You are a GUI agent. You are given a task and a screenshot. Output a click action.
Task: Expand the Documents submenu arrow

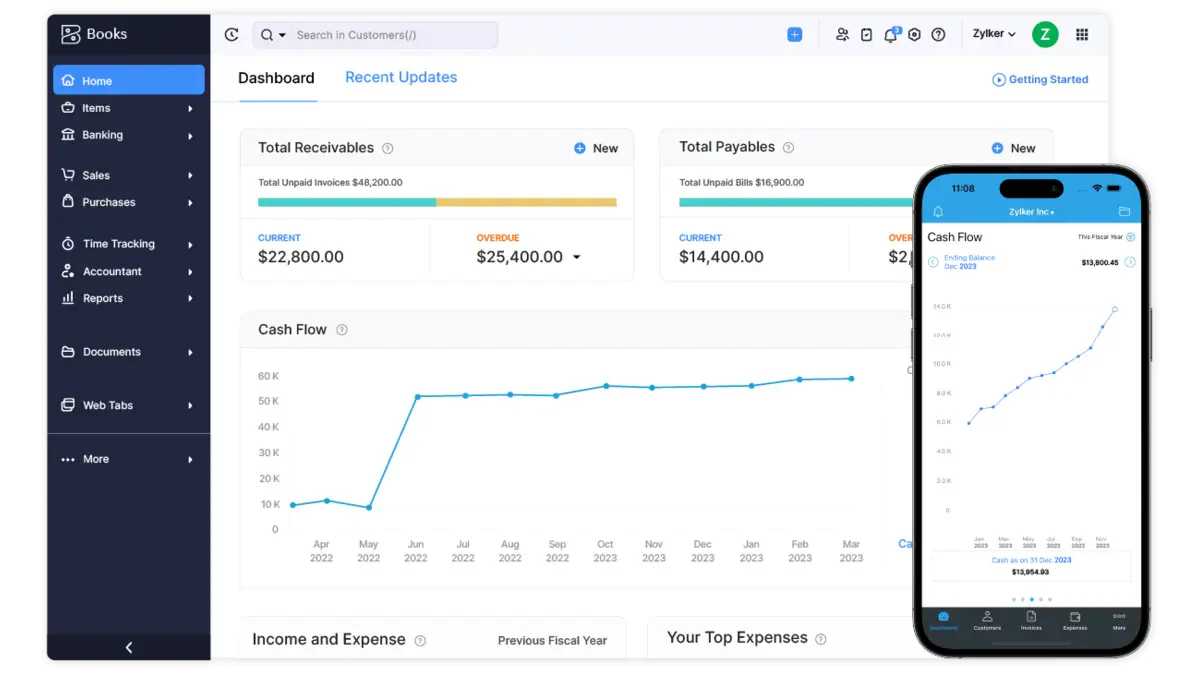pyautogui.click(x=190, y=352)
